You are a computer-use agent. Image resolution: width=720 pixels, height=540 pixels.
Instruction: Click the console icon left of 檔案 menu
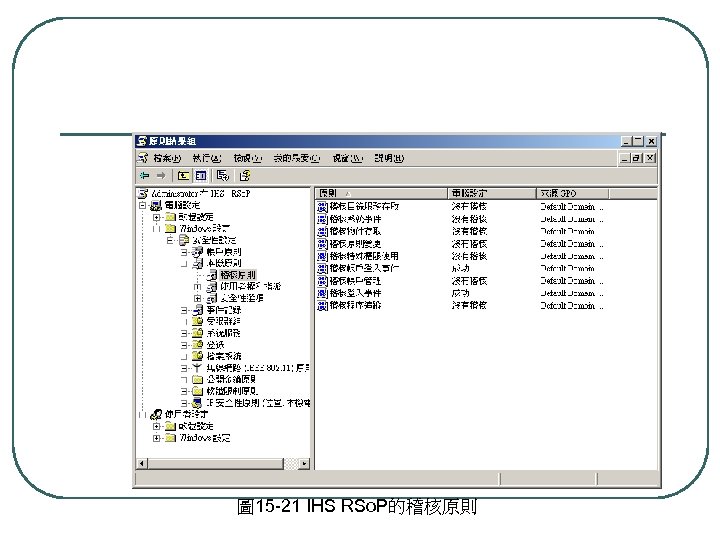point(142,158)
